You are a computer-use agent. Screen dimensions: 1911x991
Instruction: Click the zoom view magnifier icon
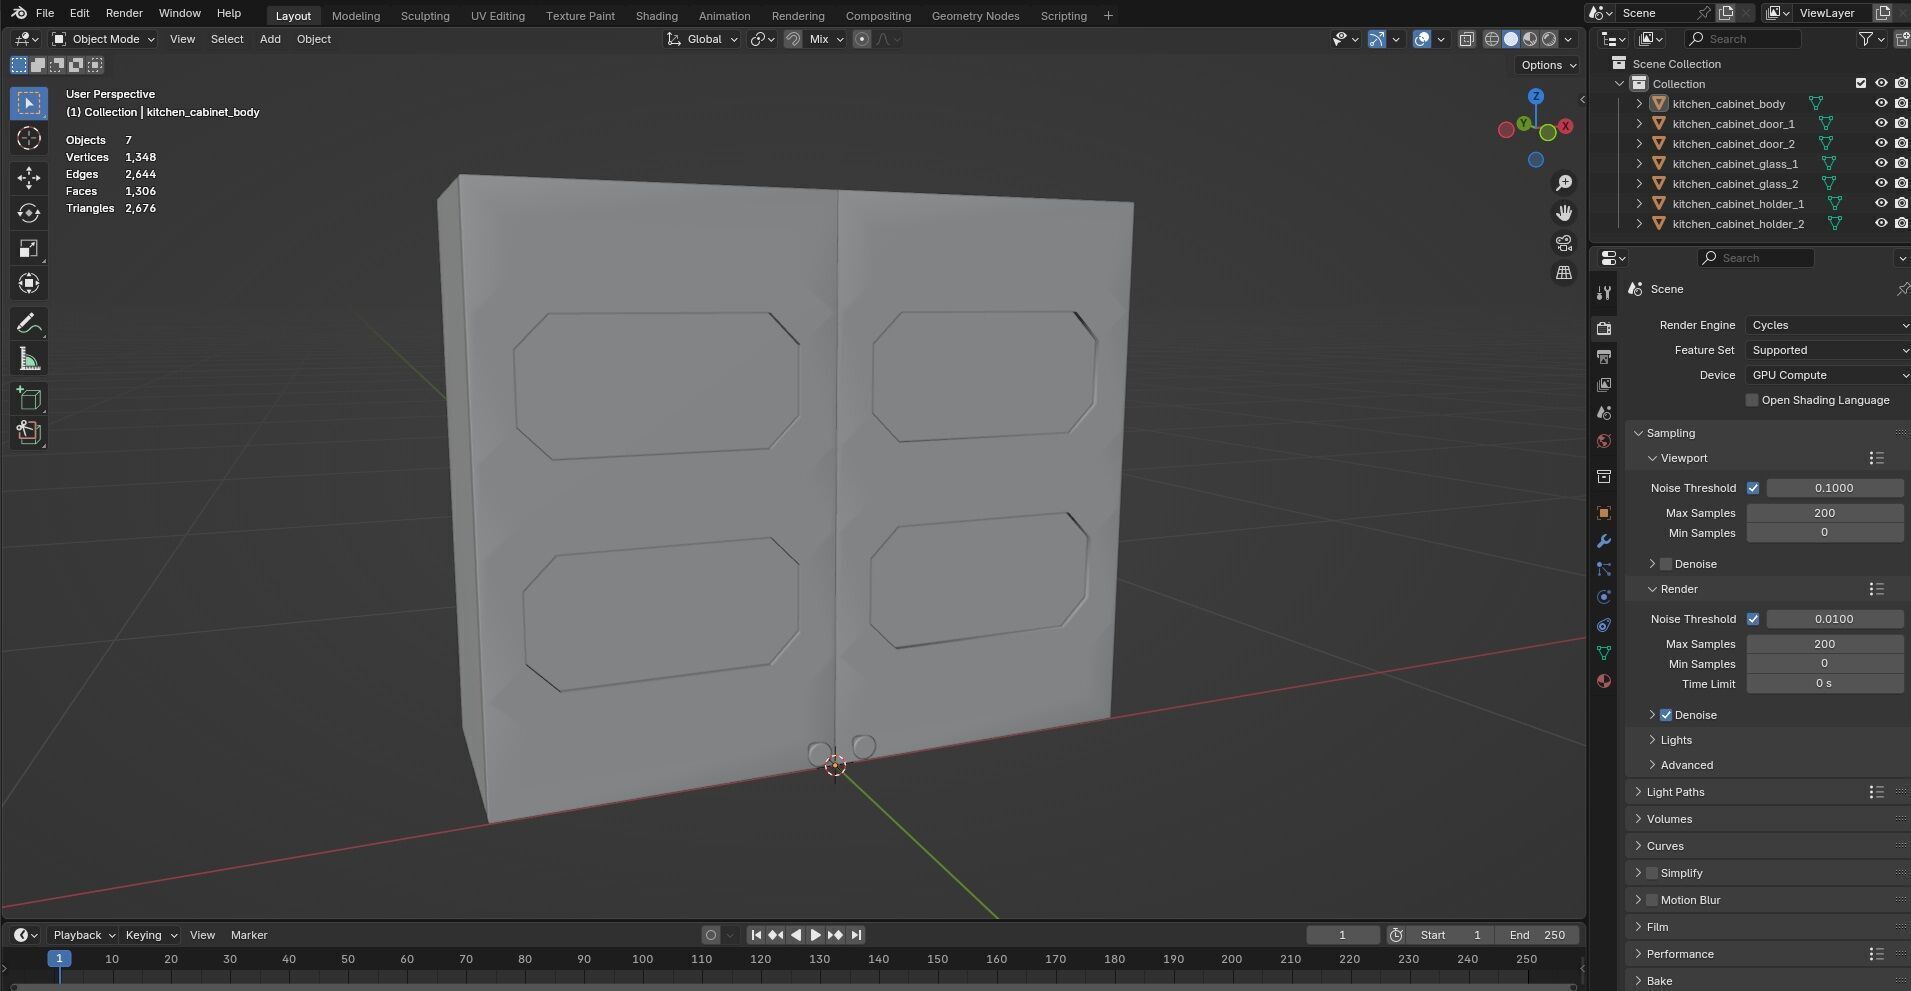[x=1564, y=183]
